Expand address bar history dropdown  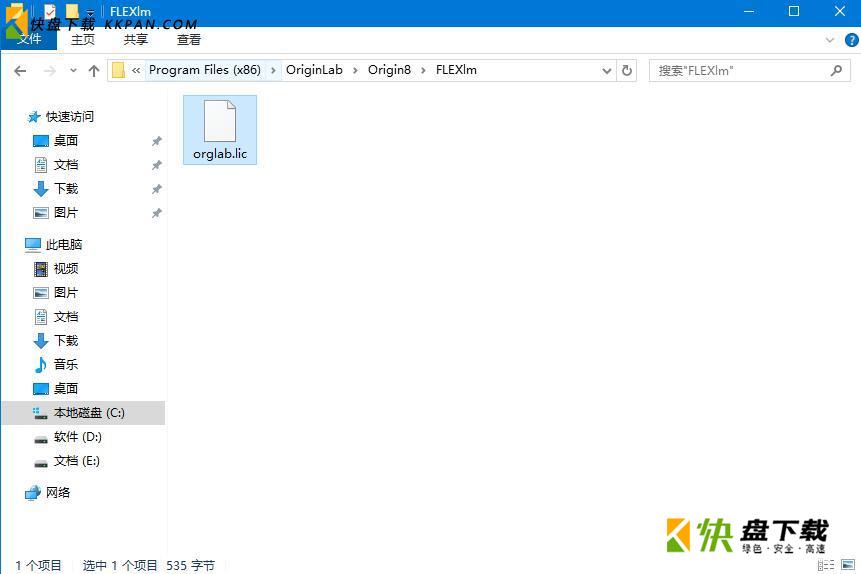(607, 70)
